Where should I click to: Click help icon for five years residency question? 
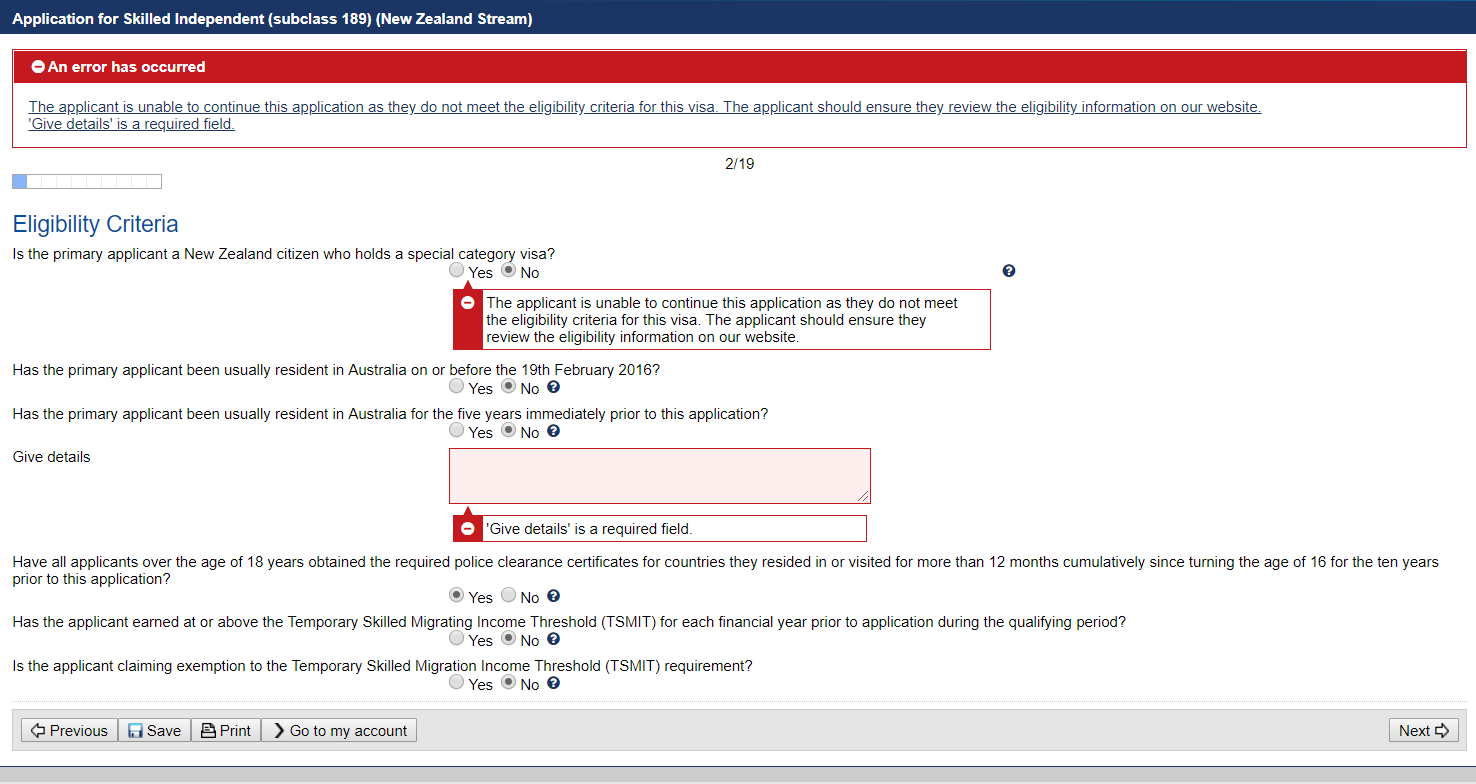pos(553,431)
